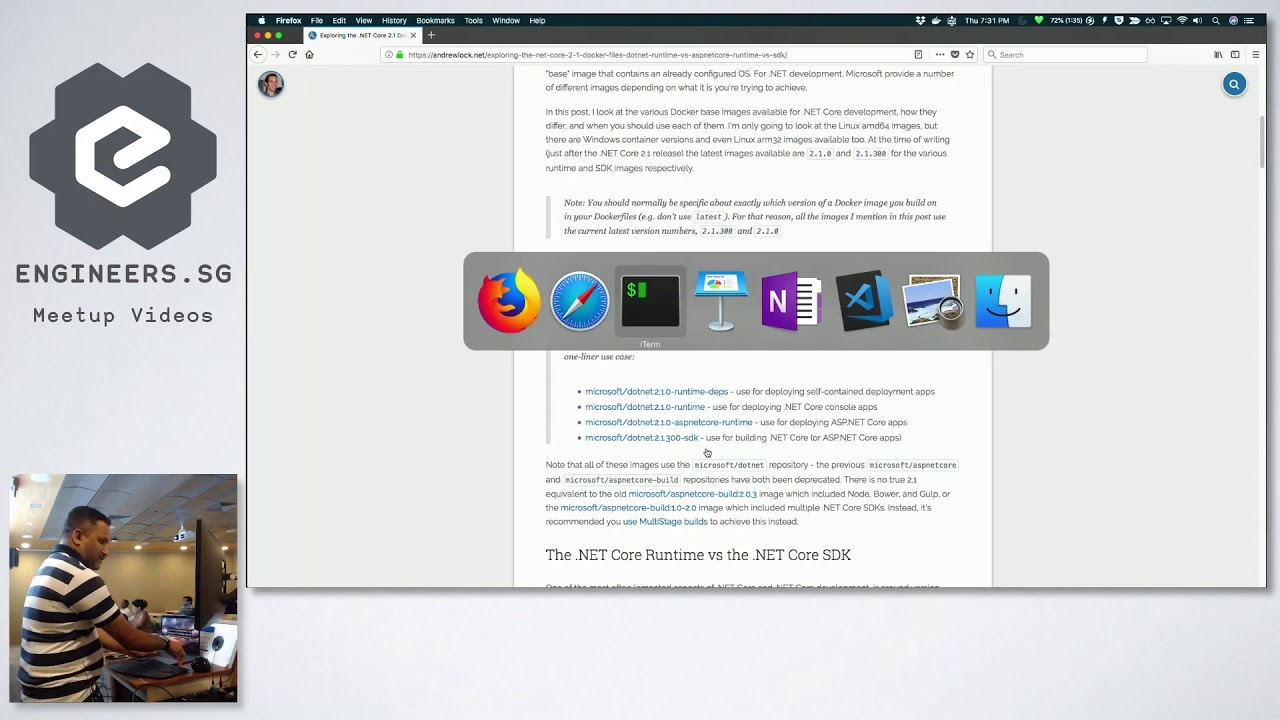This screenshot has height=720, width=1280.
Task: Select Finder in the app switcher
Action: click(x=1003, y=301)
